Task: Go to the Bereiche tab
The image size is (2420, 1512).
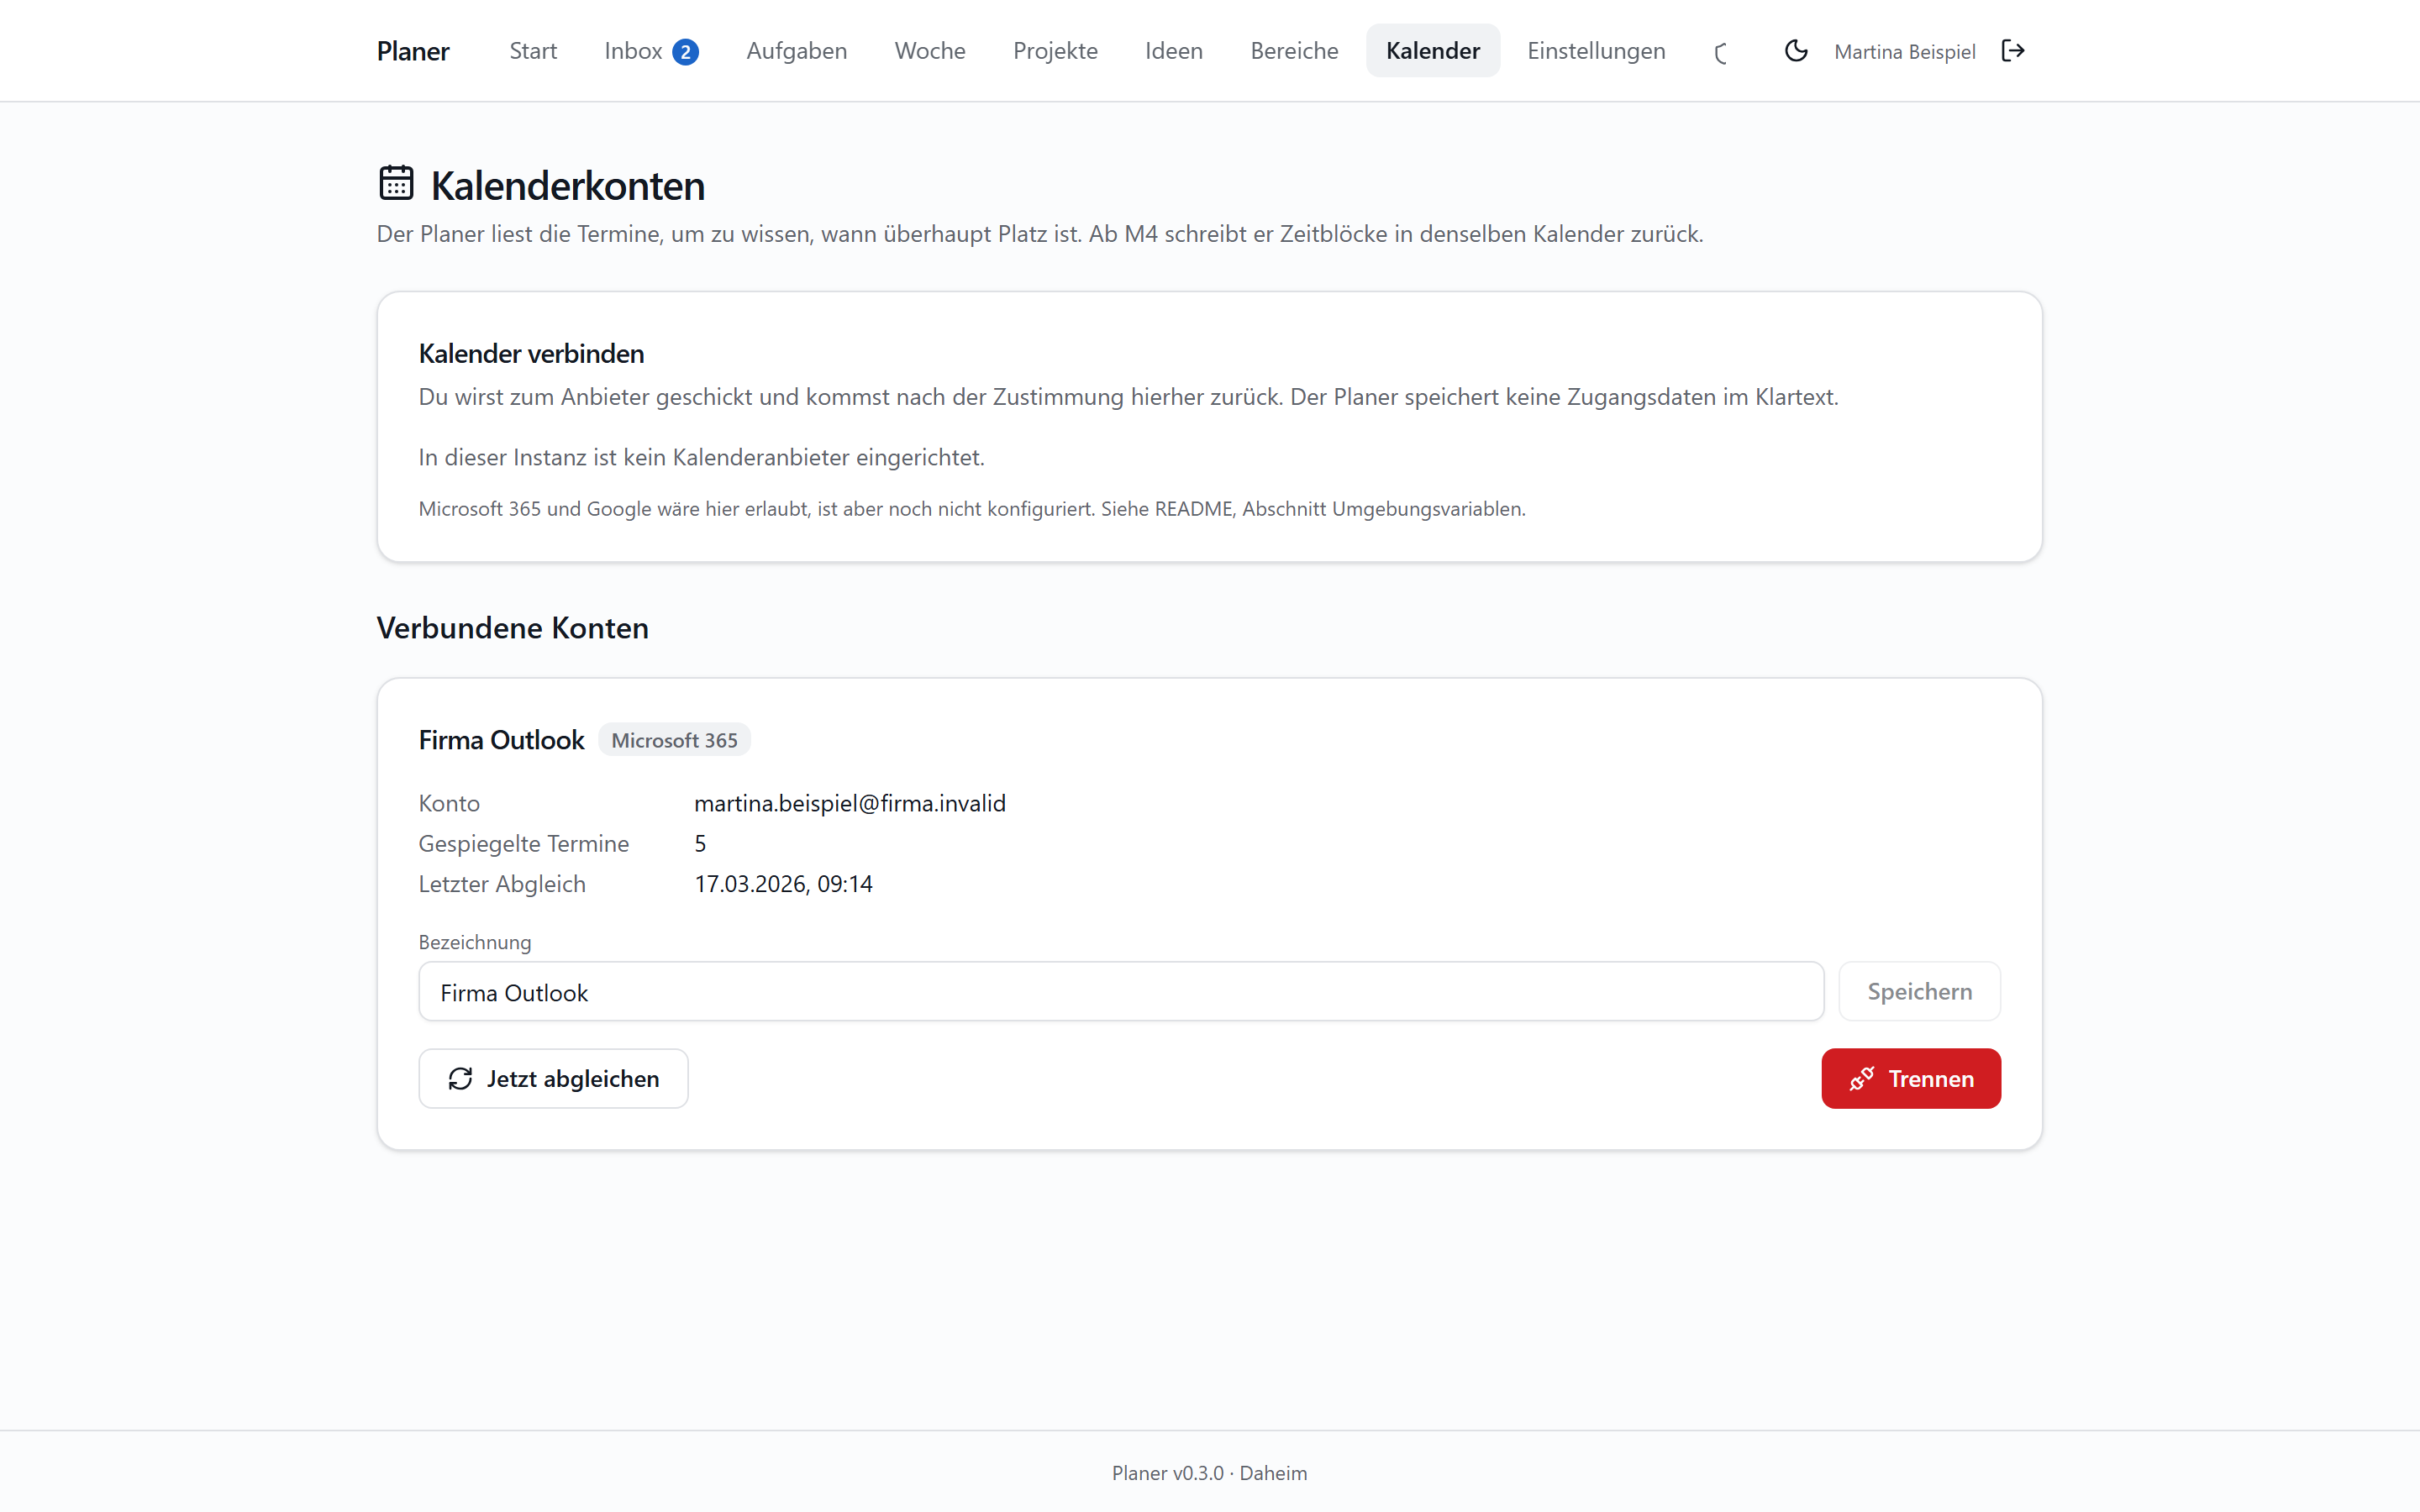Action: click(x=1294, y=51)
